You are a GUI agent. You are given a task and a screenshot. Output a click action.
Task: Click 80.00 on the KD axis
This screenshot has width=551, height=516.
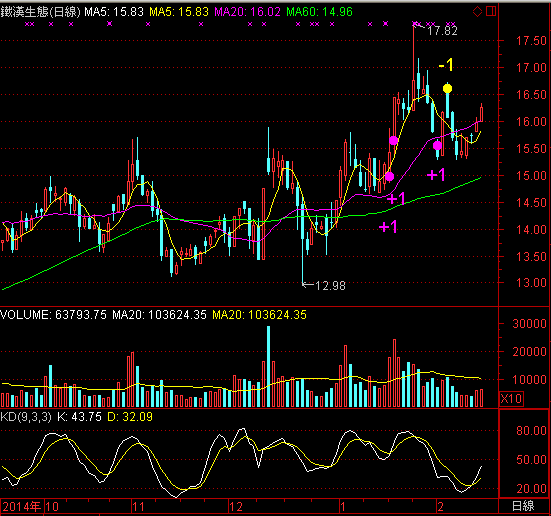pyautogui.click(x=531, y=431)
